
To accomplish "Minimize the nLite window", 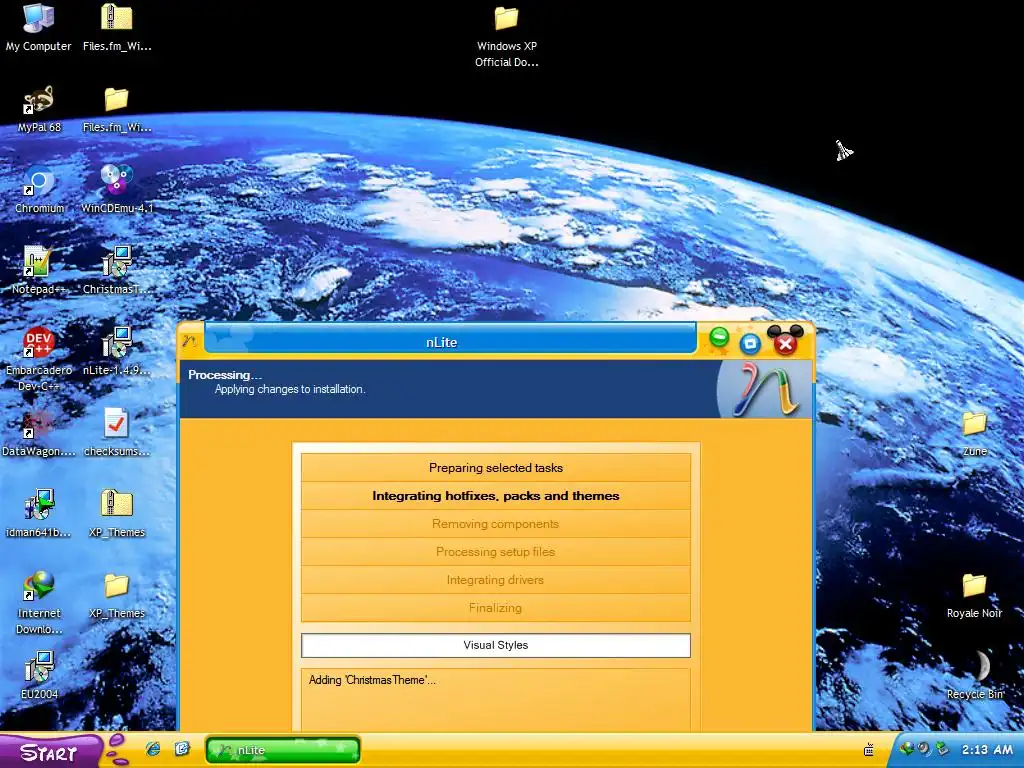I will [719, 338].
